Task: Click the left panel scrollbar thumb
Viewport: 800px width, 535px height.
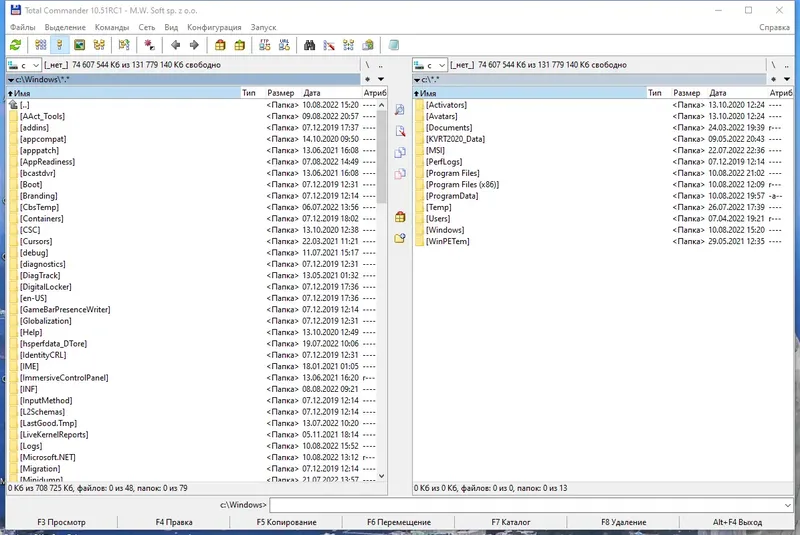Action: [x=382, y=156]
